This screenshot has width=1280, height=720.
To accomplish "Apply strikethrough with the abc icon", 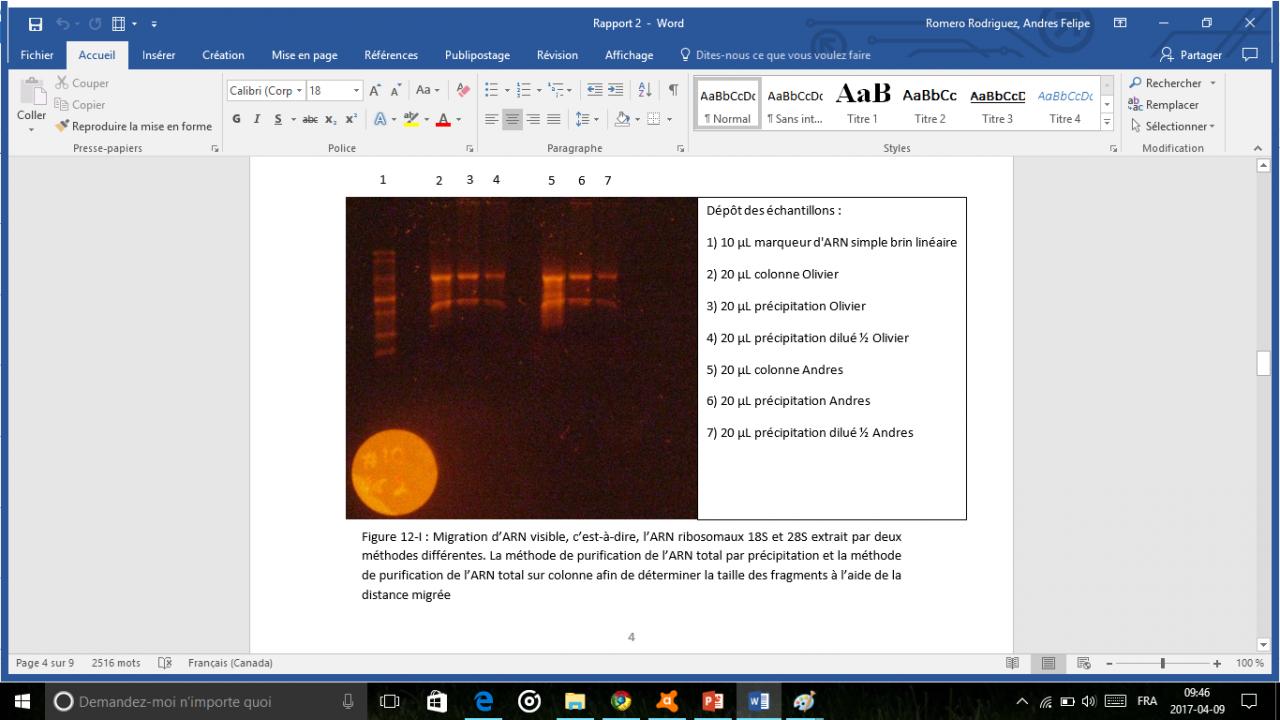I will tap(309, 119).
